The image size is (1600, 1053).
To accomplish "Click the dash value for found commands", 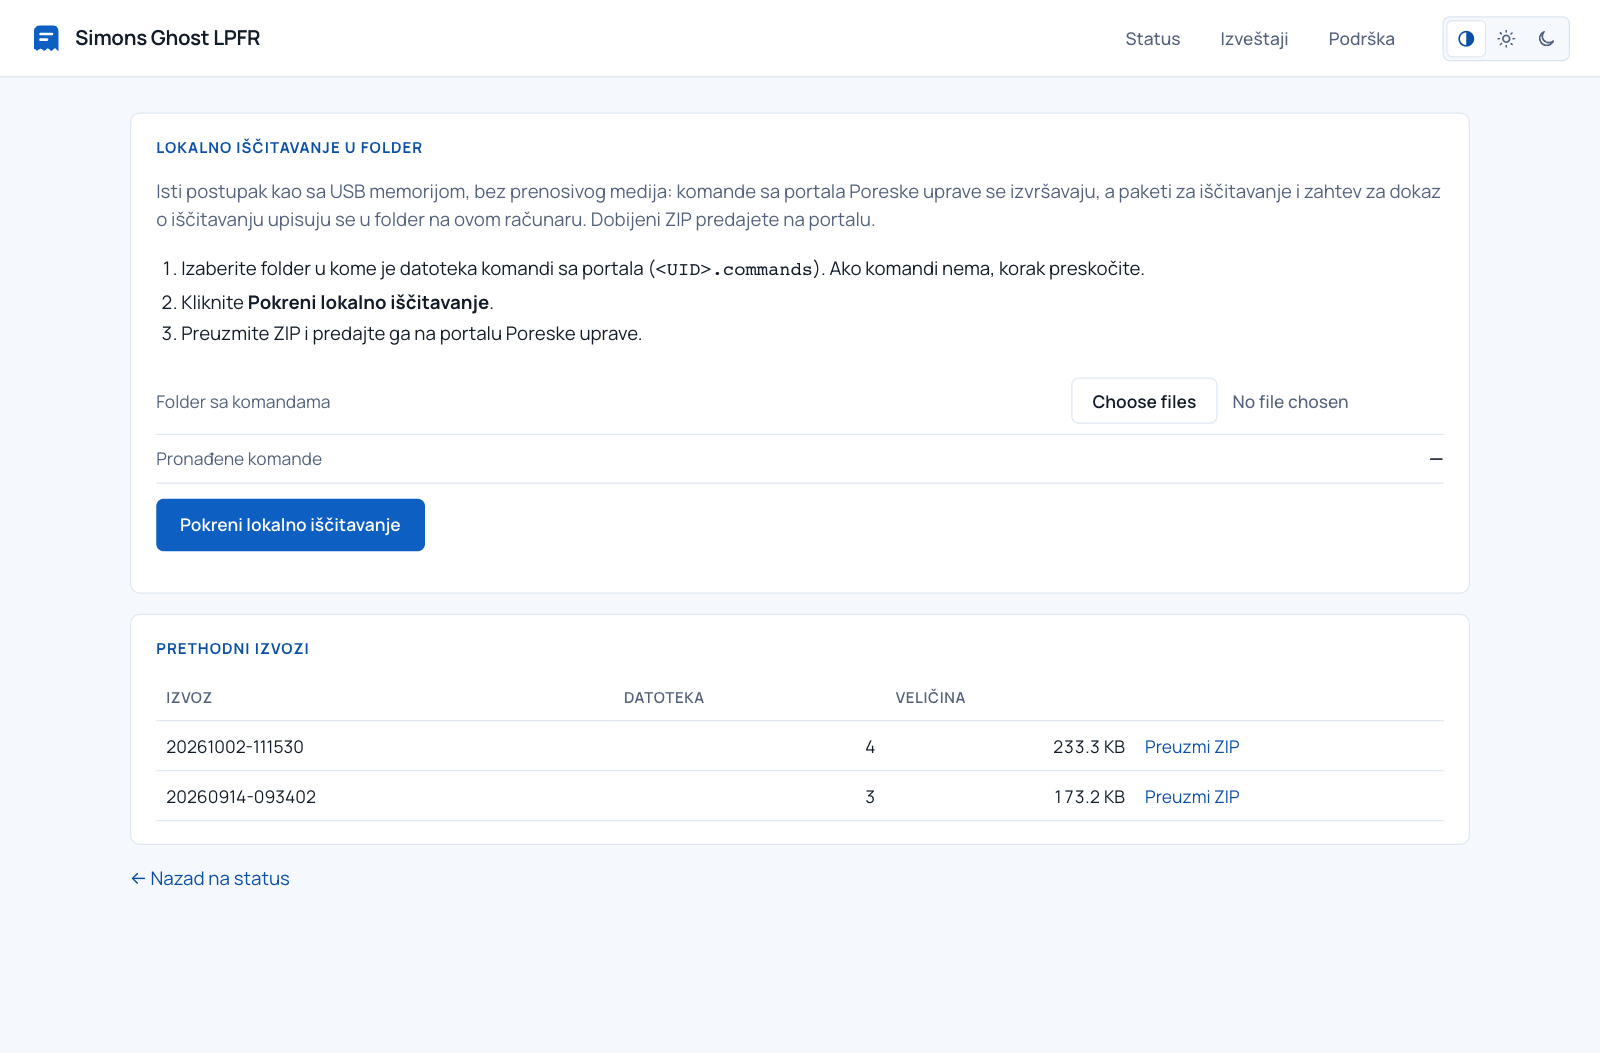I will [x=1436, y=459].
